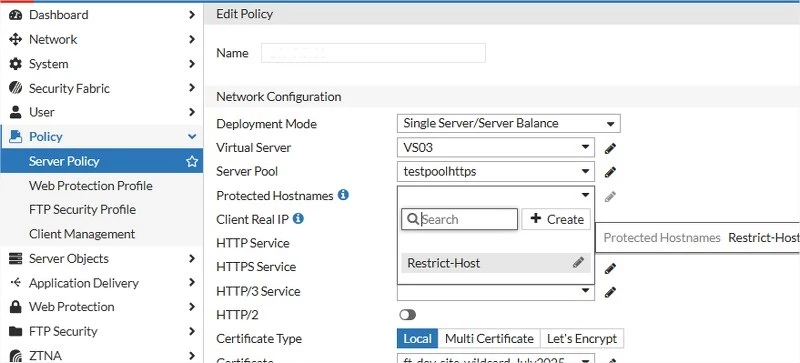
Task: Click the Policy document icon
Action: point(16,136)
